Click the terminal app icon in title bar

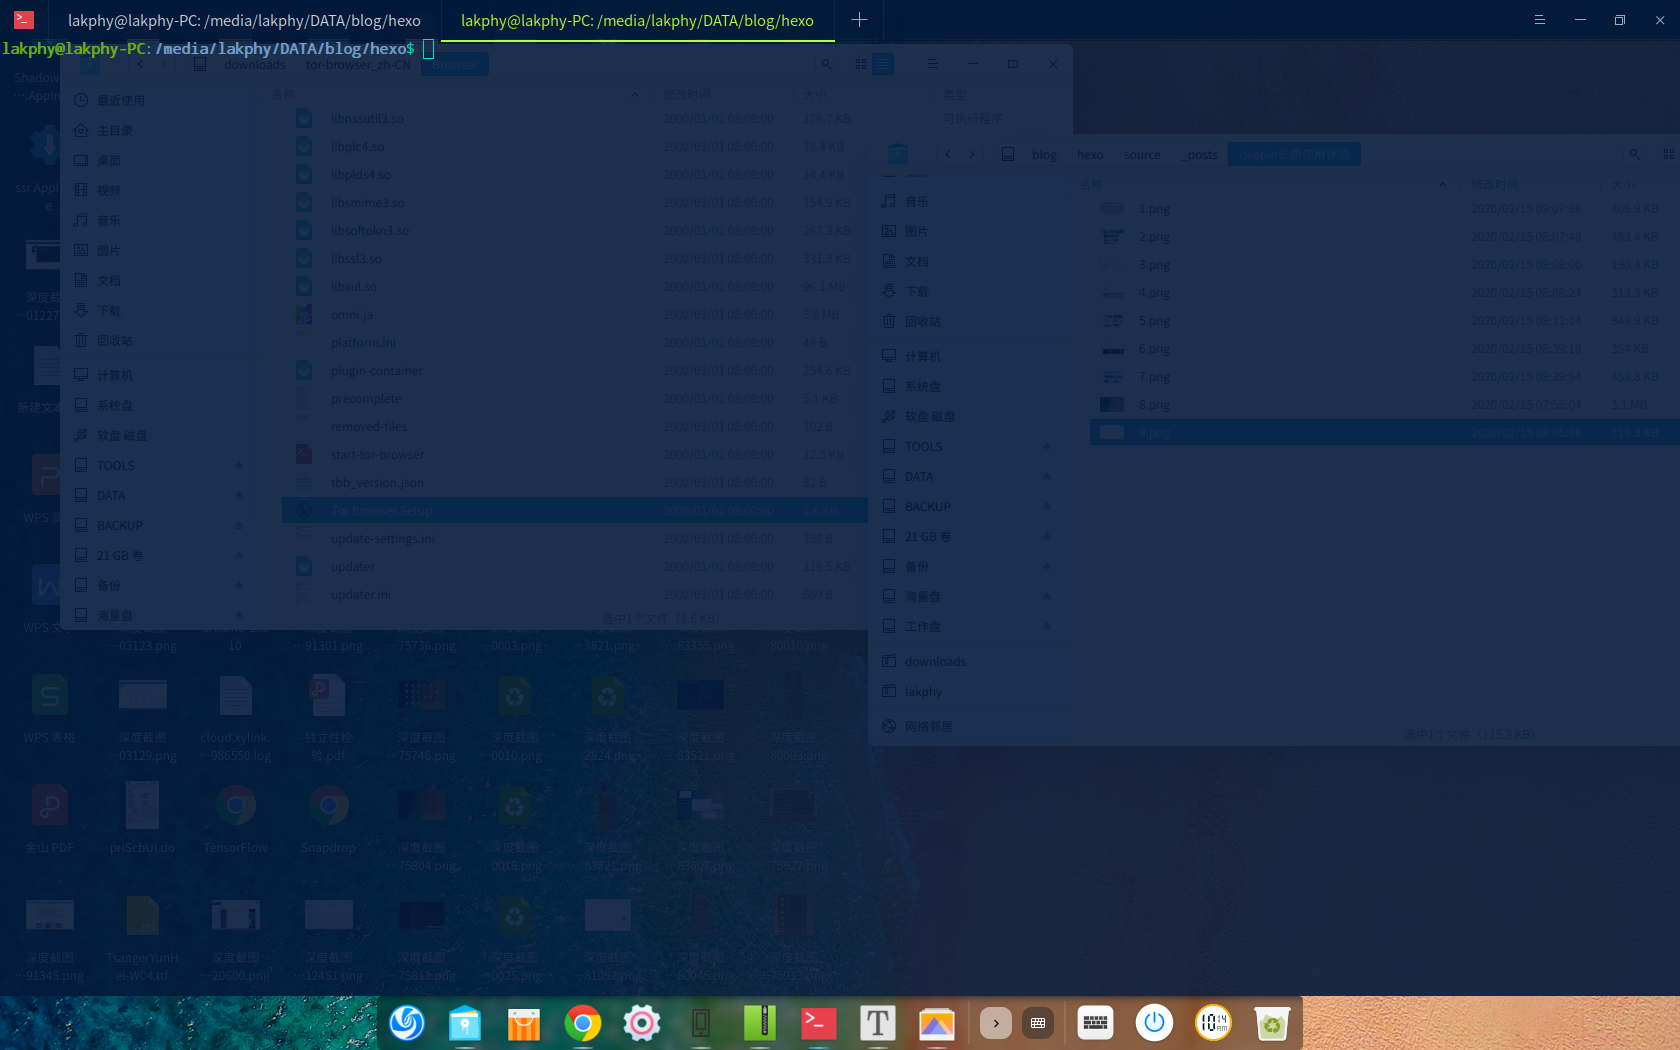24,20
